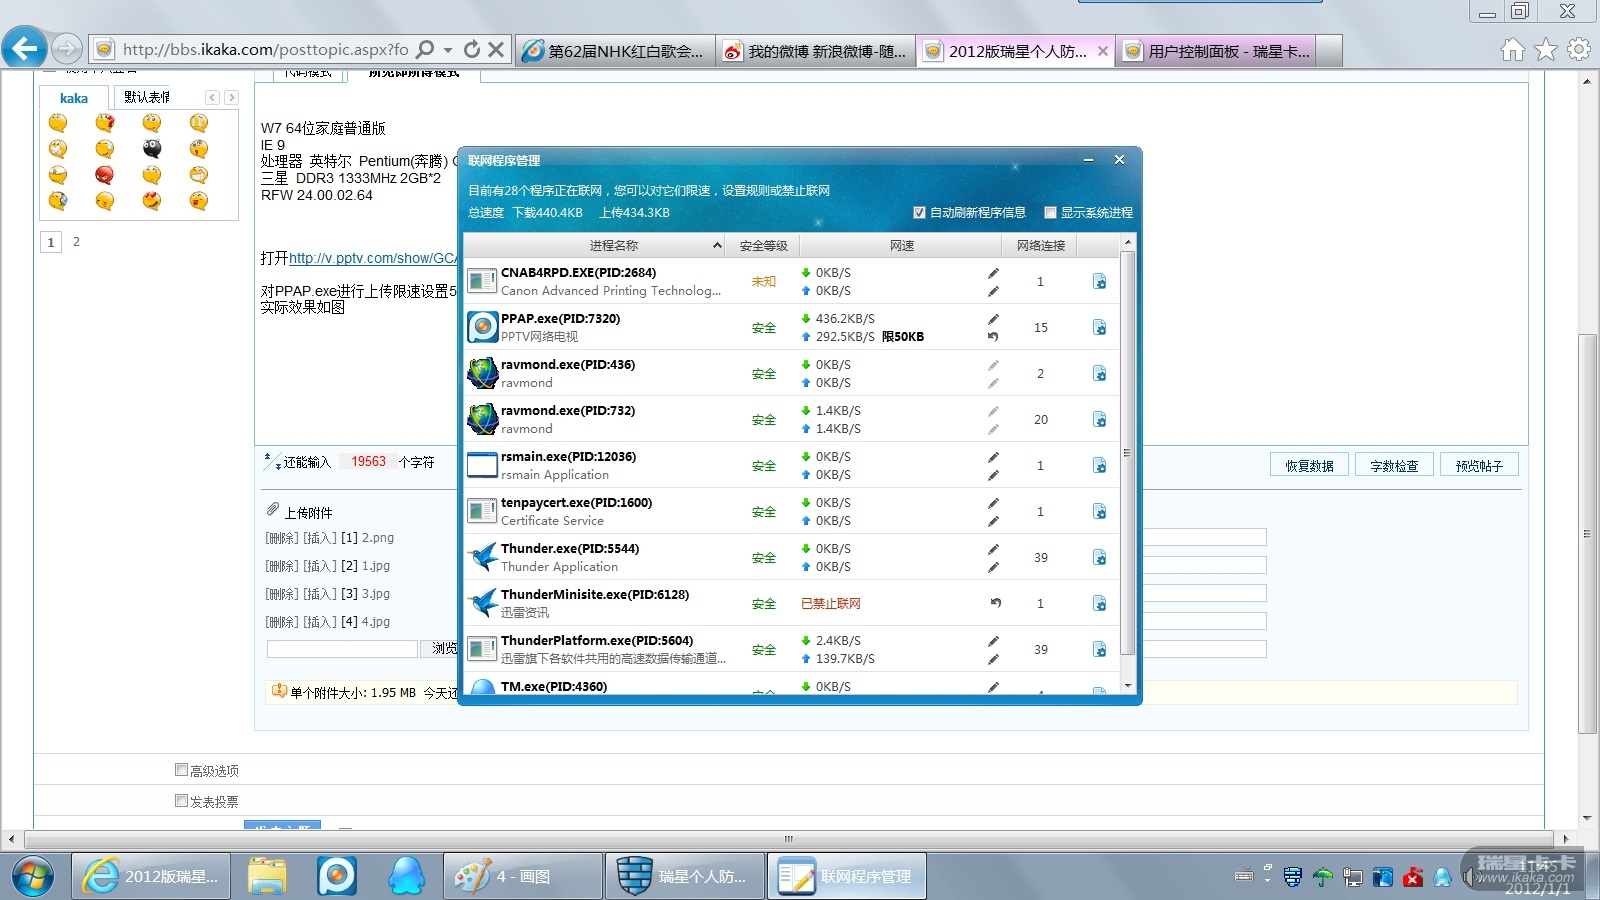Image resolution: width=1600 pixels, height=900 pixels.
Task: Open rule settings for CNAB4RPD.EXE
Action: point(1099,282)
